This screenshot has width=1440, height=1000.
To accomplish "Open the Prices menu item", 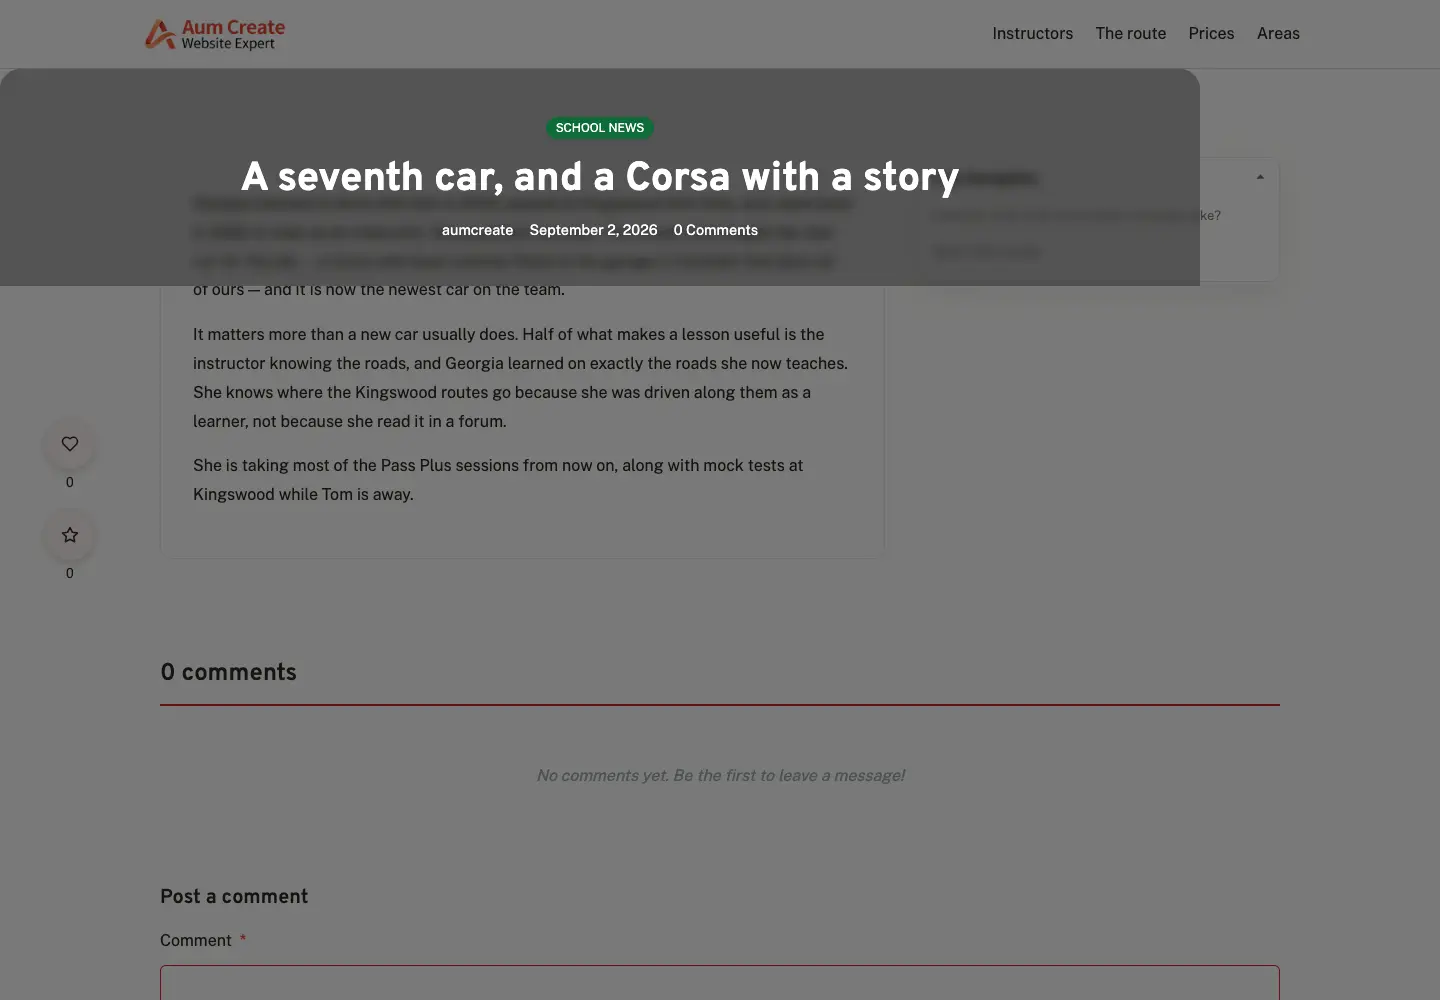I will point(1211,34).
